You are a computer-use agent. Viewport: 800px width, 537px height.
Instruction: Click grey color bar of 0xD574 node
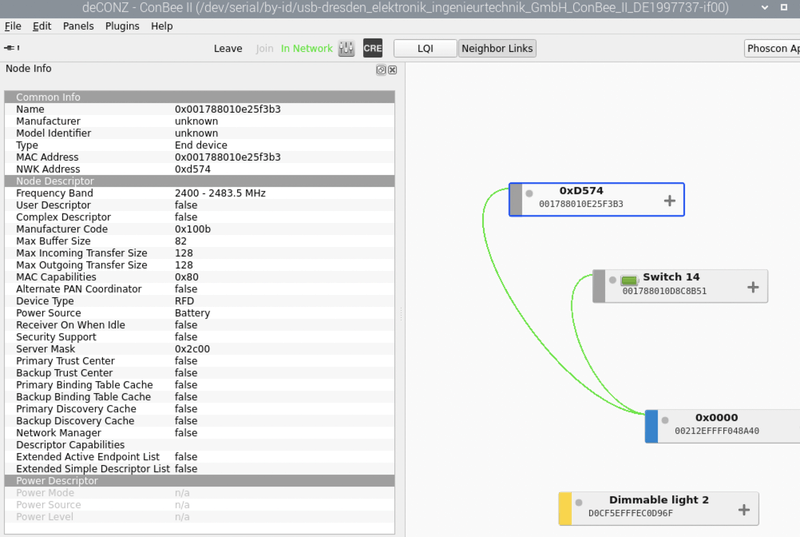tap(516, 199)
